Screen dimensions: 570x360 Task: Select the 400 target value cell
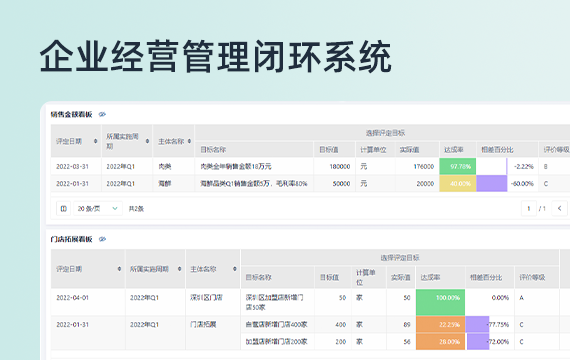pos(333,324)
